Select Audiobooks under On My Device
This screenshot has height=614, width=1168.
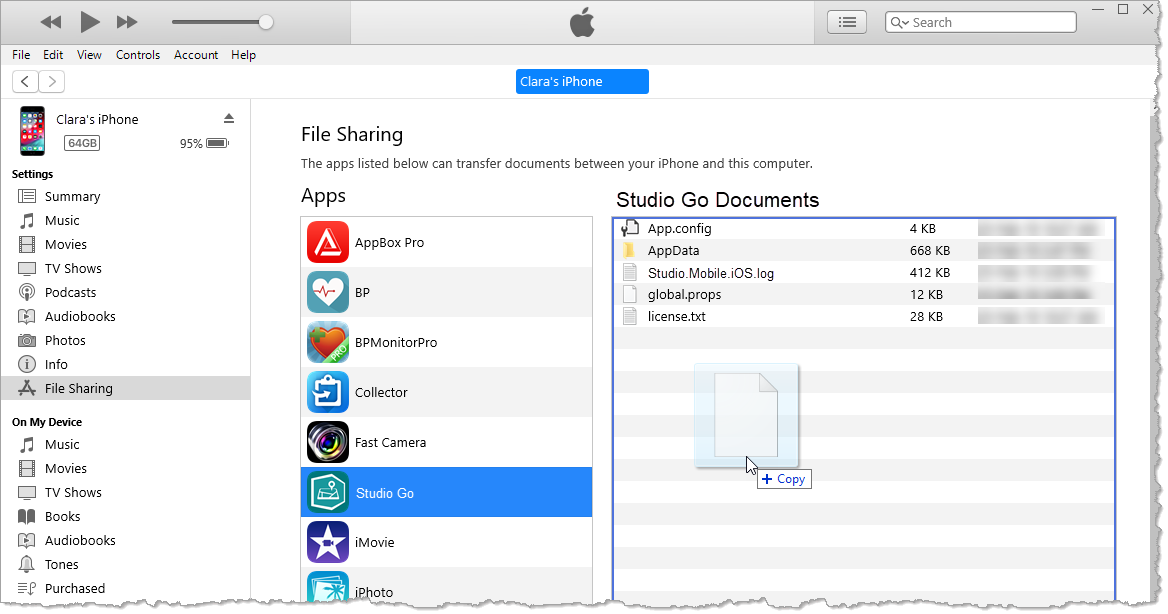click(80, 540)
